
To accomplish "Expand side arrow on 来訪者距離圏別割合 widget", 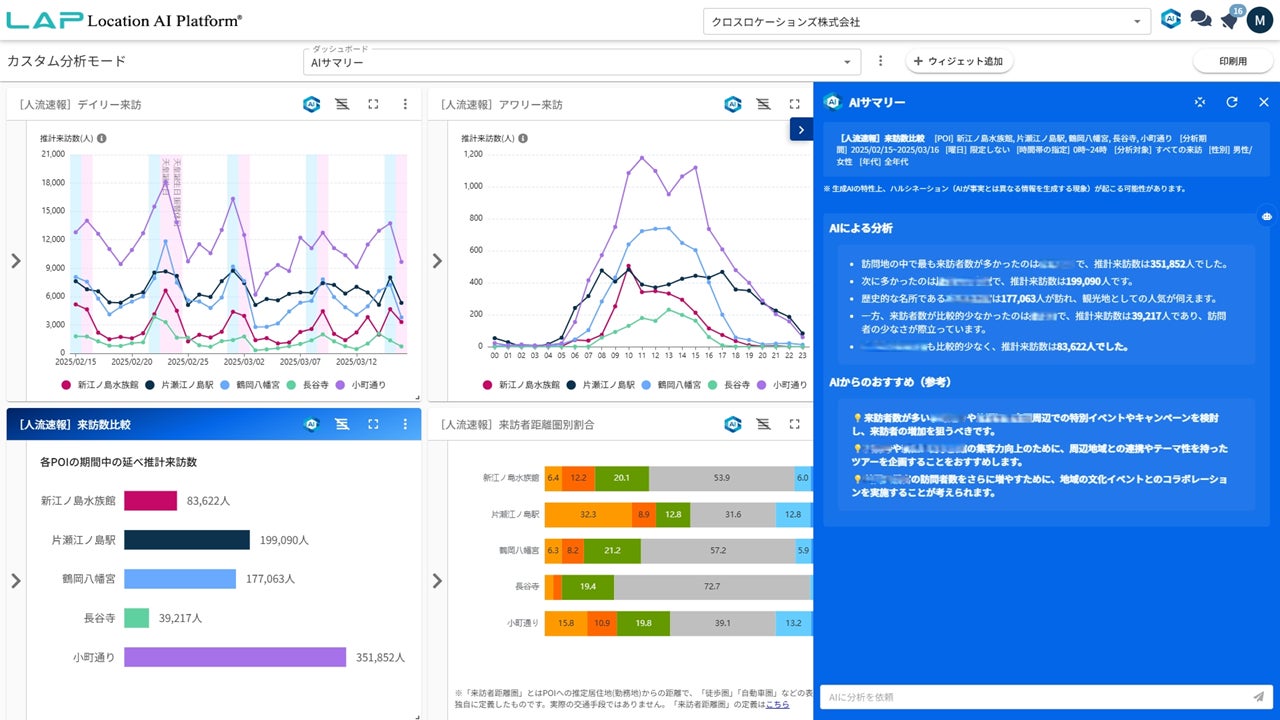I will pos(436,581).
